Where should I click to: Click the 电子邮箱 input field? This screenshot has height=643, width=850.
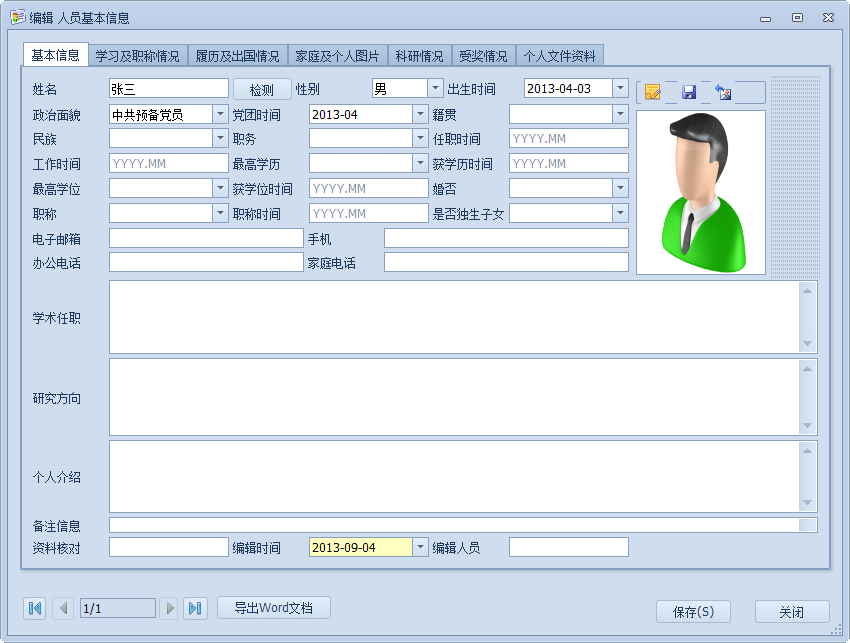click(x=206, y=238)
